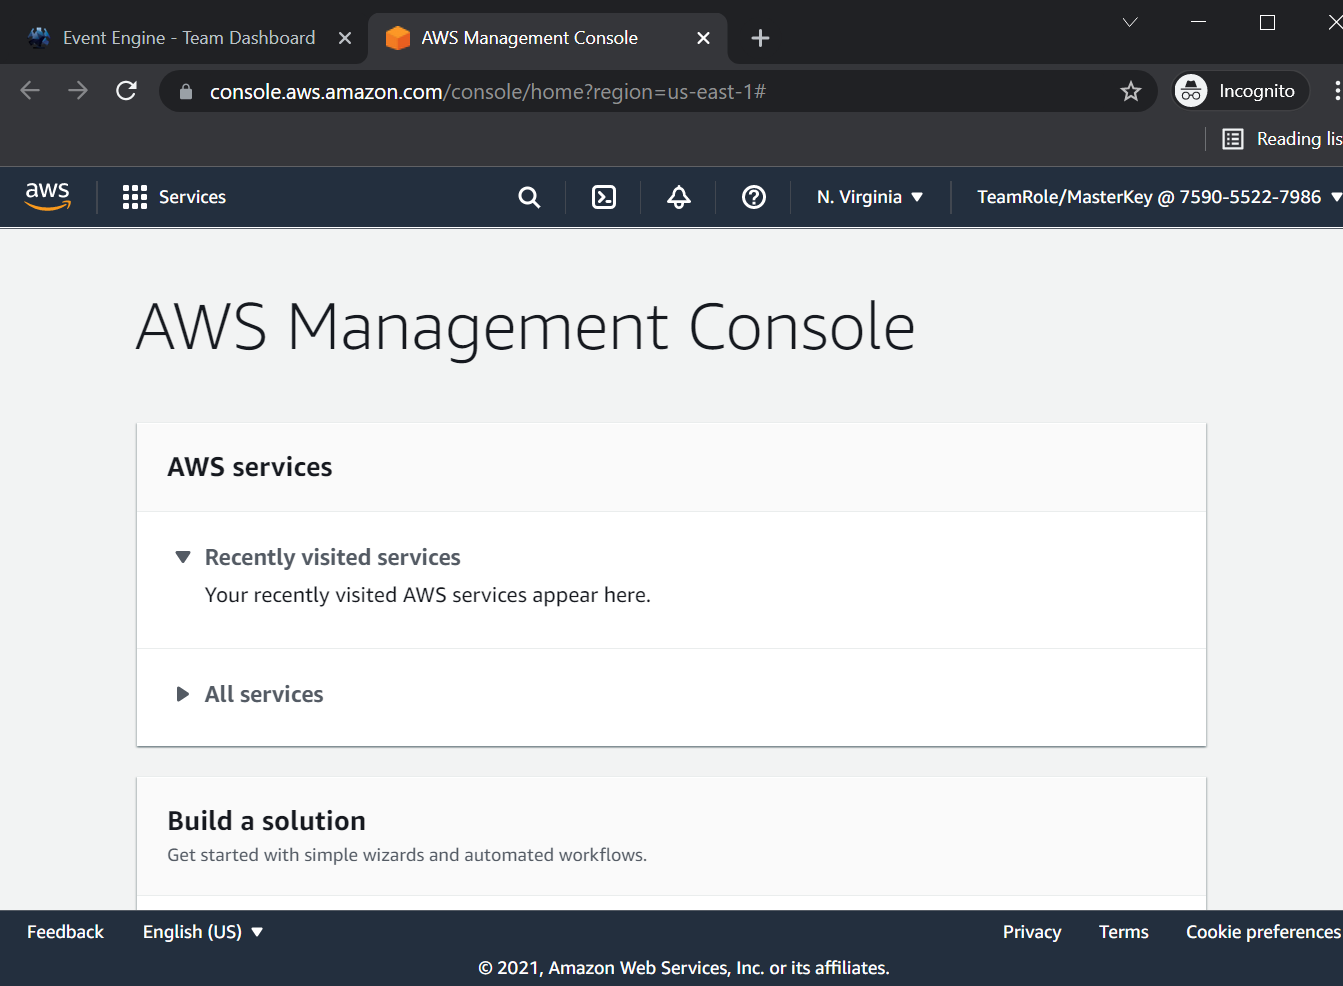Open the English (US) language selector
The width and height of the screenshot is (1343, 986).
coord(203,932)
